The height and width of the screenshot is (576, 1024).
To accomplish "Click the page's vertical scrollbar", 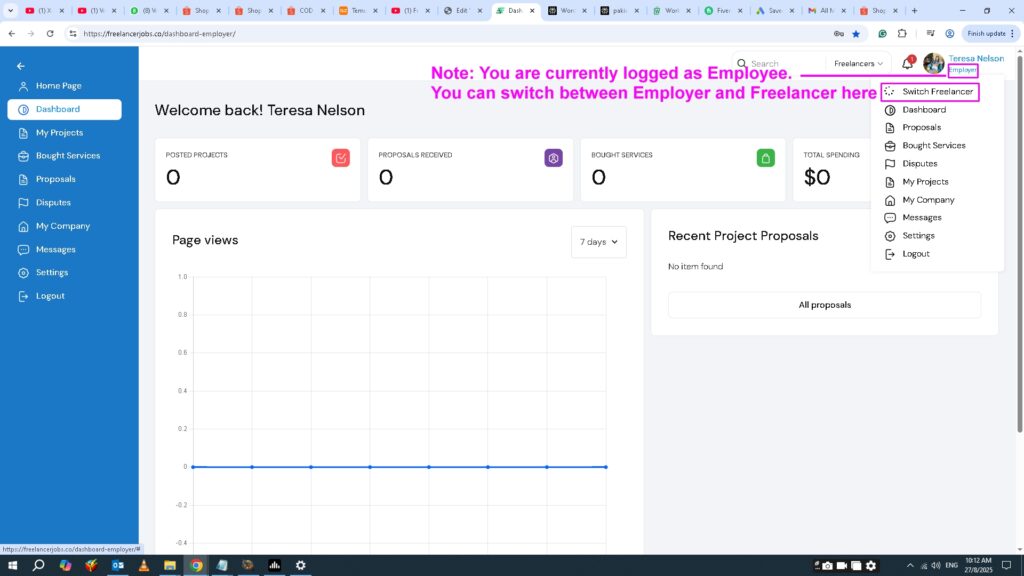I will pyautogui.click(x=1019, y=250).
